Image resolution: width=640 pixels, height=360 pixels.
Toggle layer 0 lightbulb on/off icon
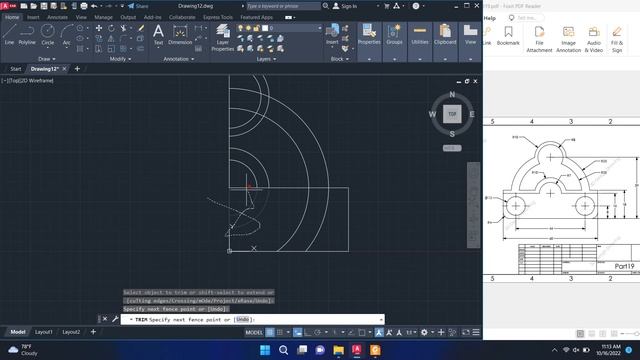[x=240, y=28]
